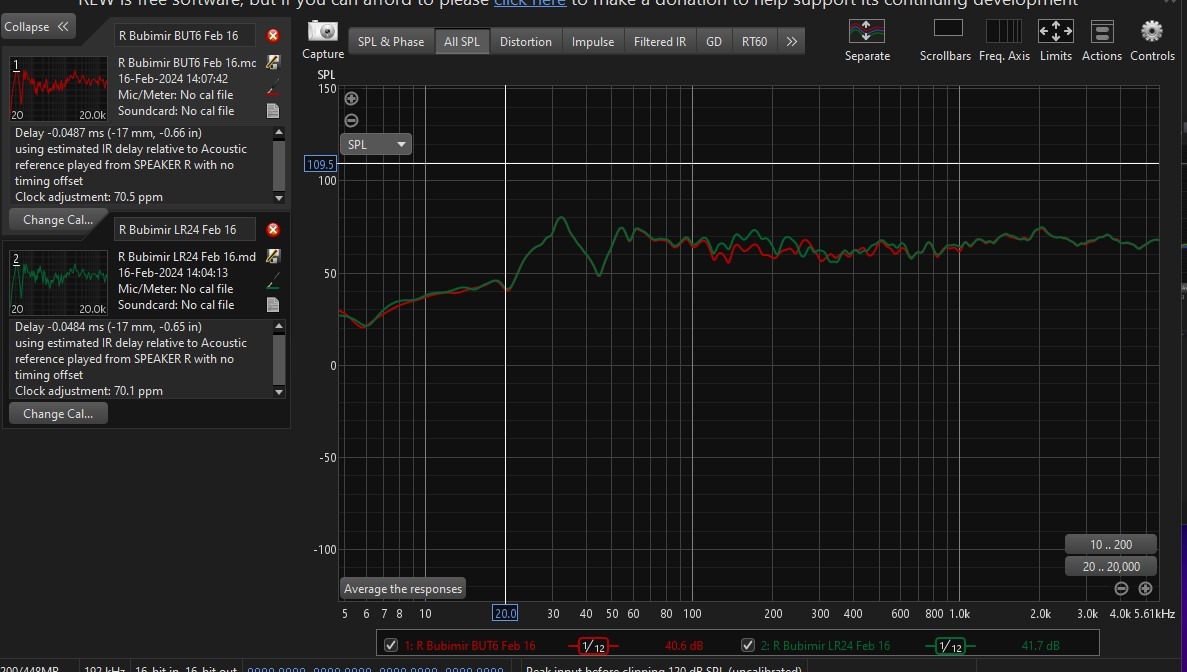
Task: Set the range to 20 .. 20,000
Action: tap(1111, 566)
